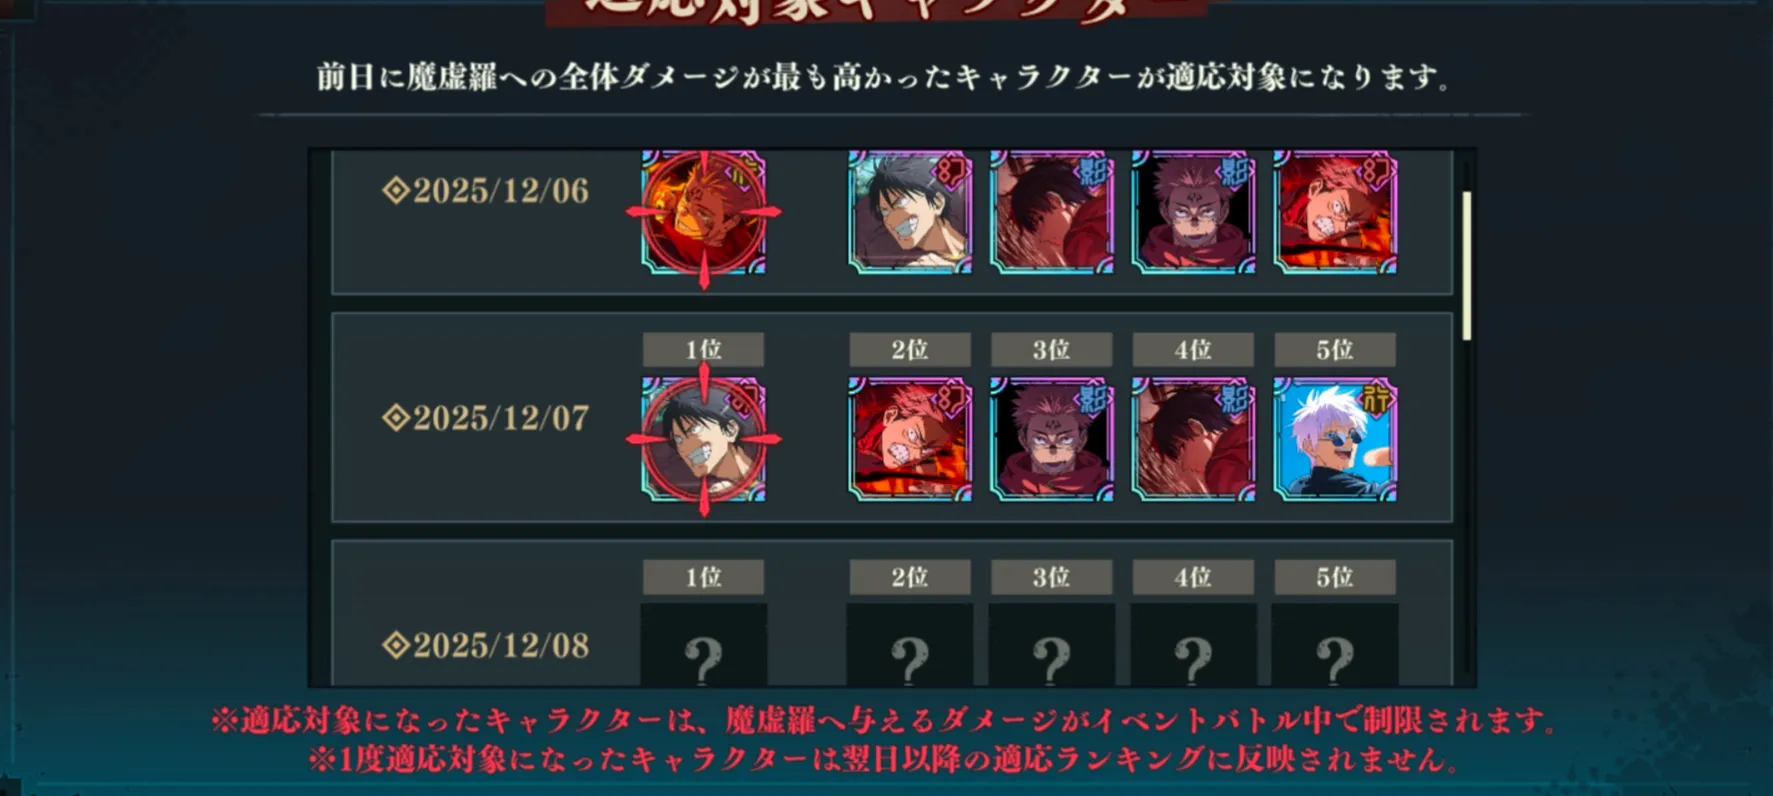Open the 4位 character icon on 12/07
The height and width of the screenshot is (796, 1773).
[1193, 439]
